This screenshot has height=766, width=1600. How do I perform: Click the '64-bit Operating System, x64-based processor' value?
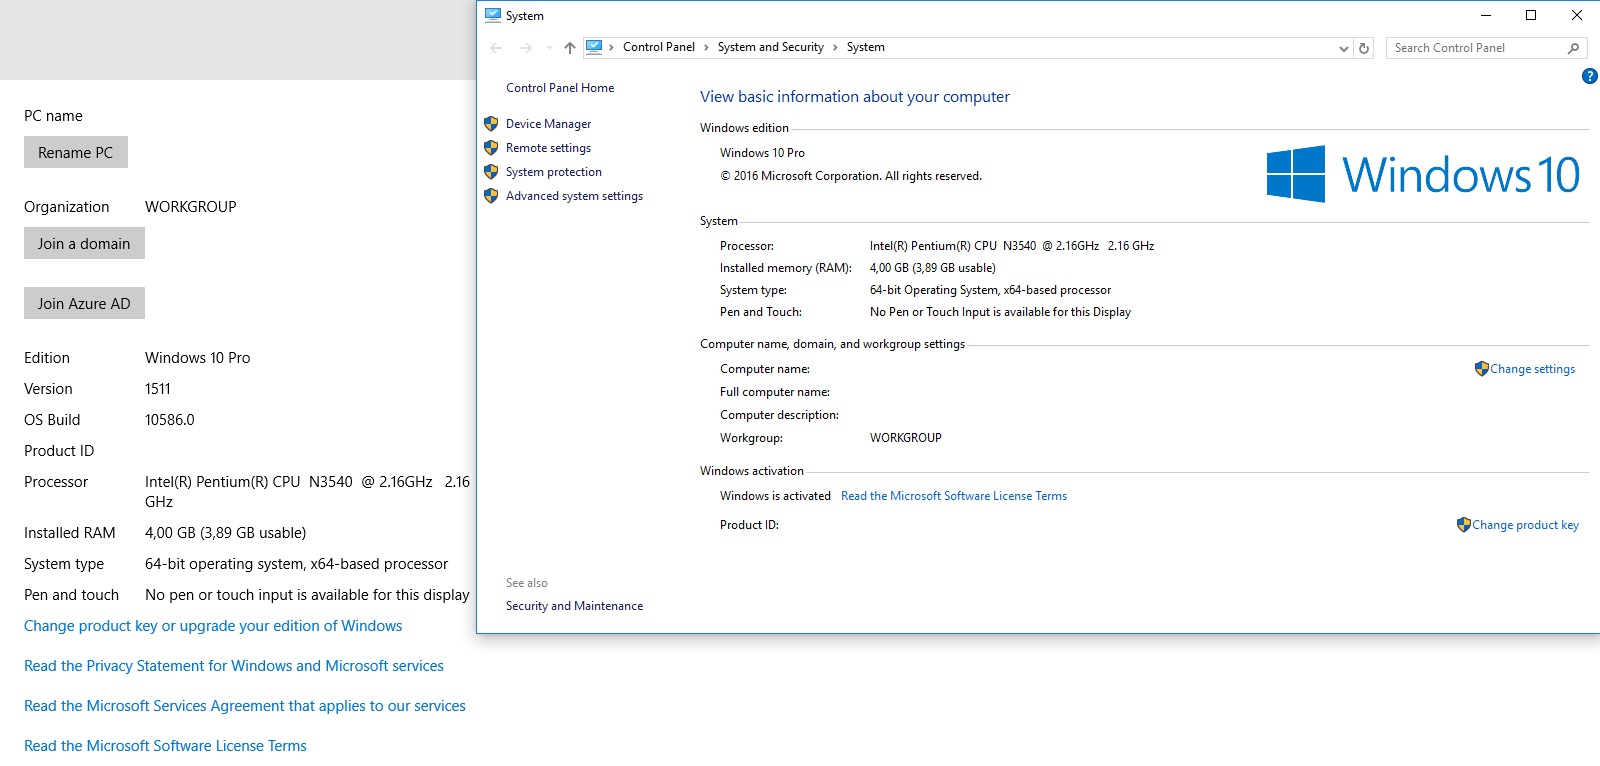pos(990,290)
